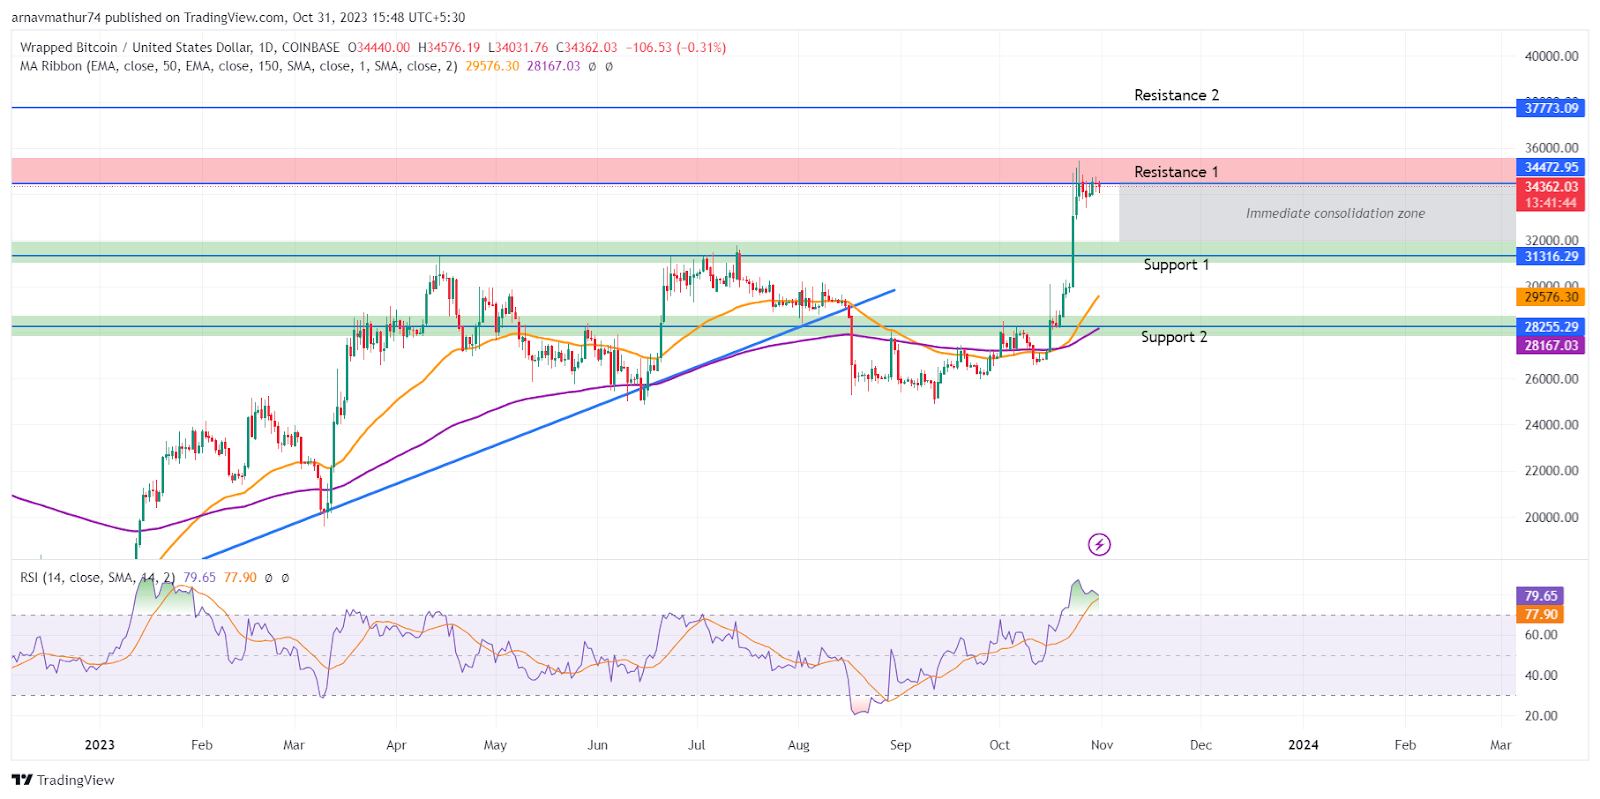Click the L34031.76 low price value
Screen dimensions: 1600x799
click(518, 47)
